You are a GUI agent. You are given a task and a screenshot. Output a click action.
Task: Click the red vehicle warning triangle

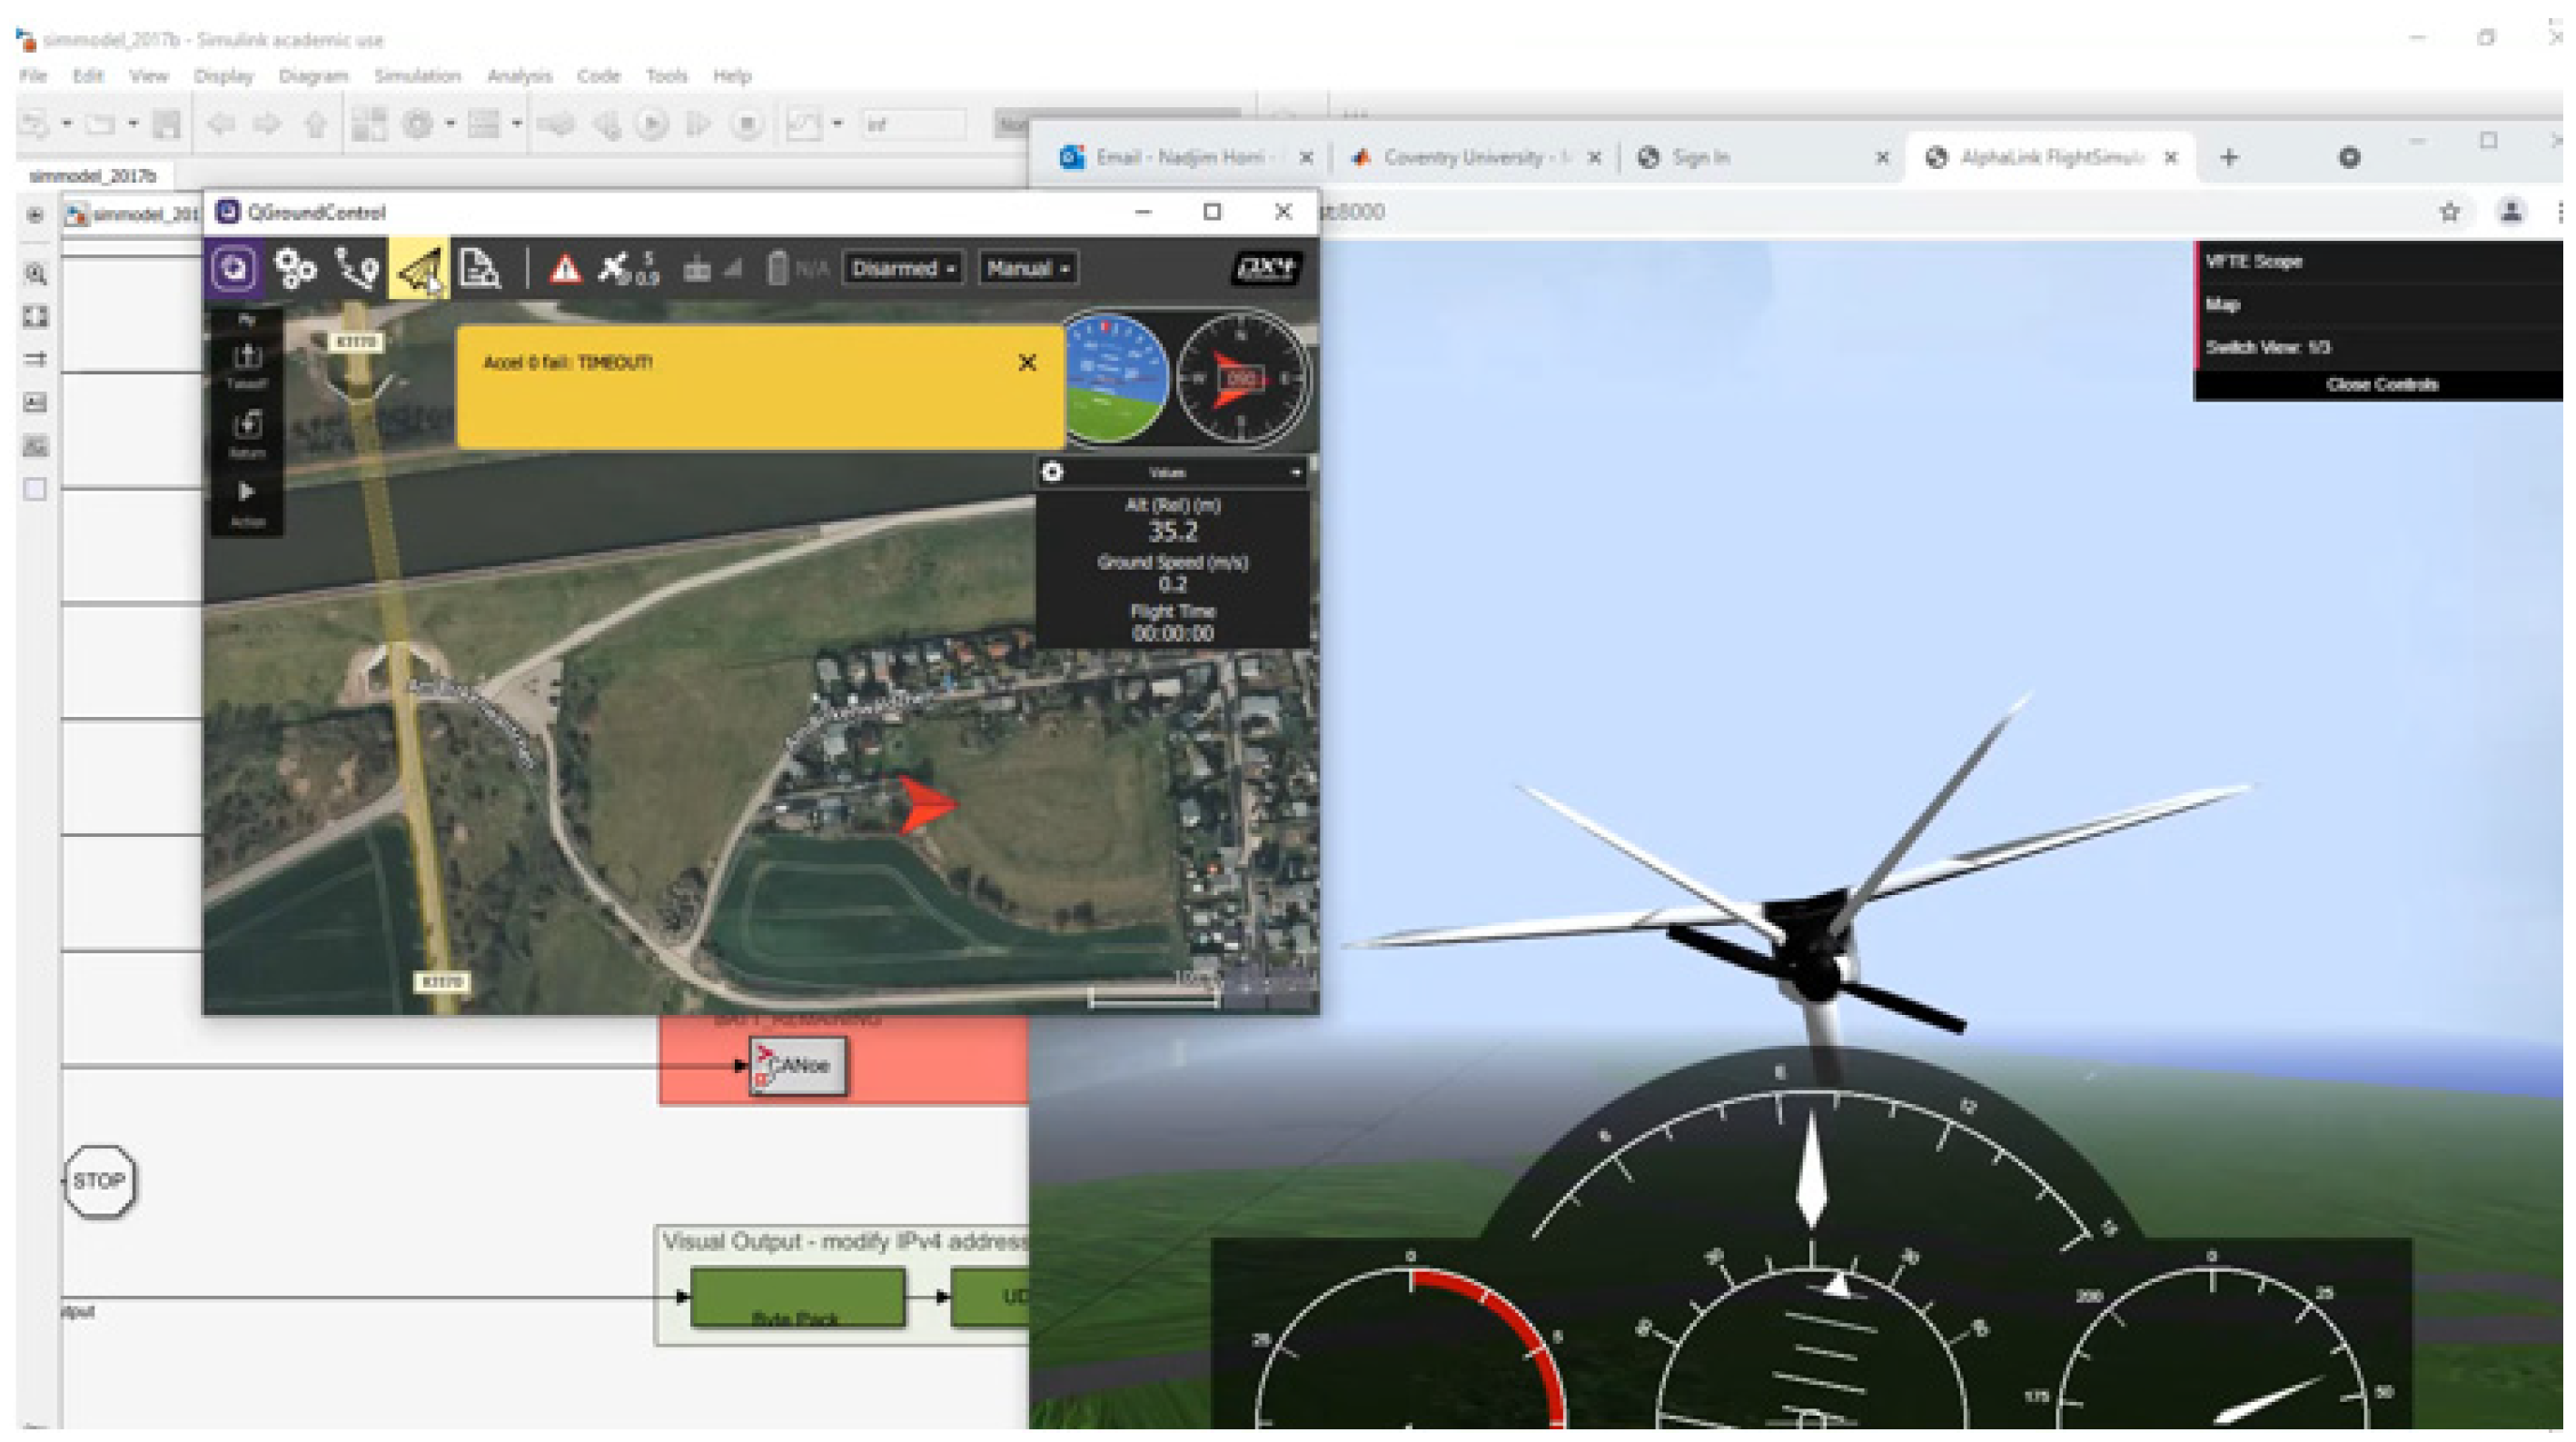pyautogui.click(x=565, y=268)
